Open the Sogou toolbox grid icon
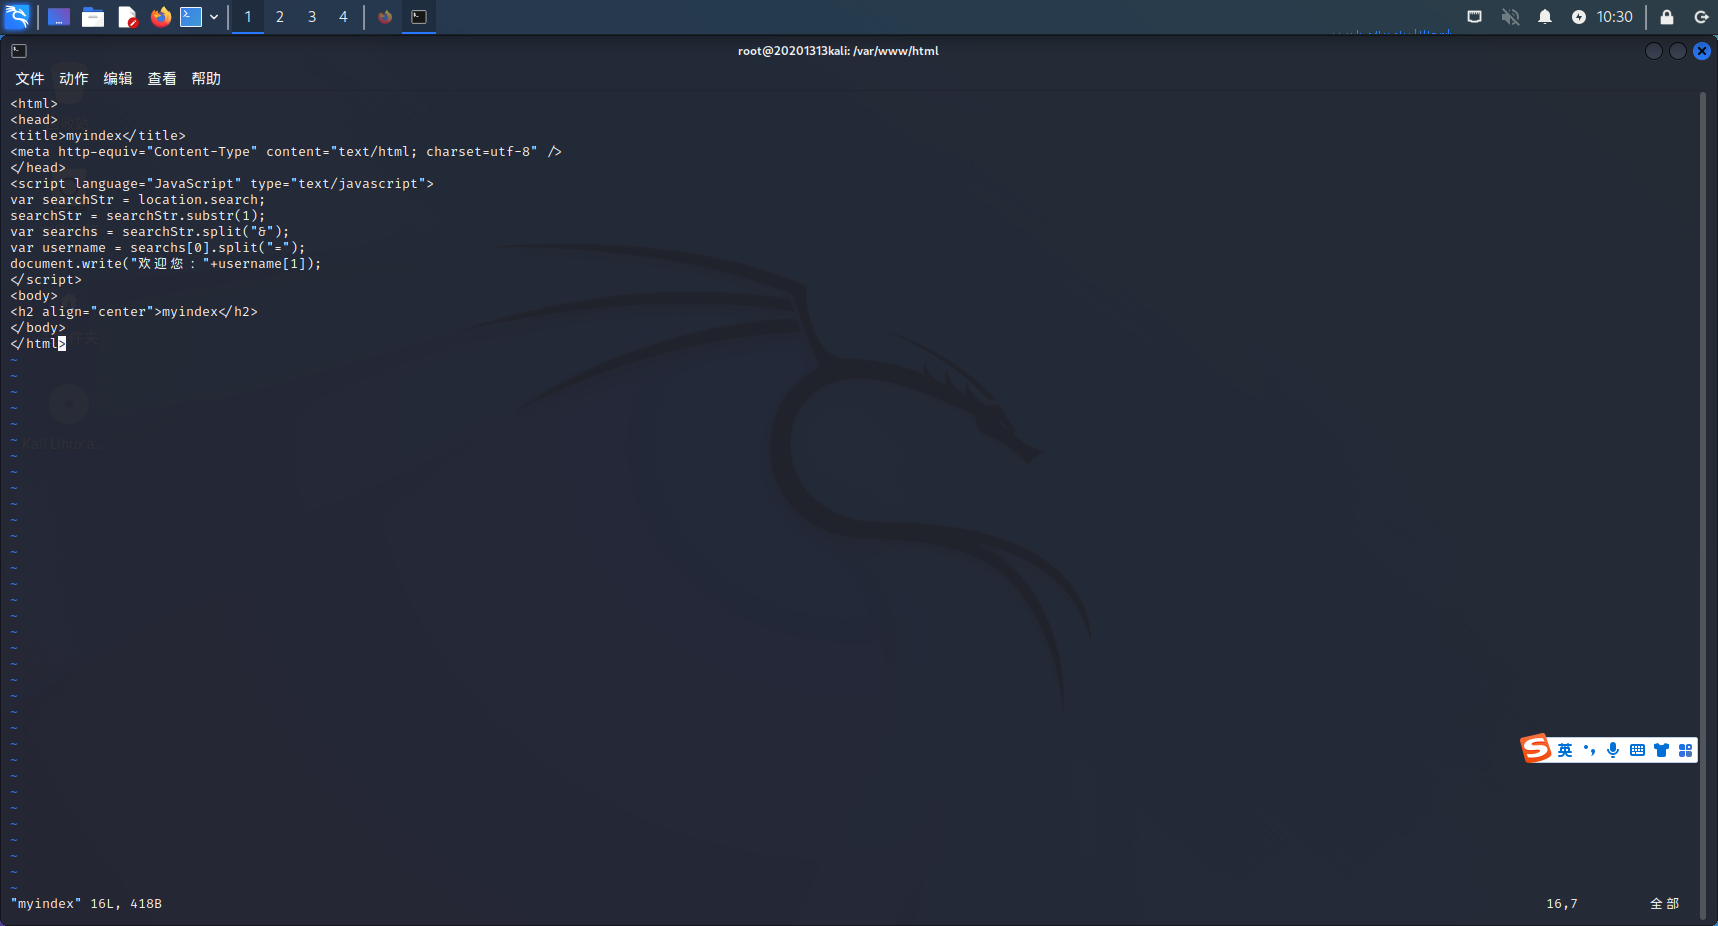Viewport: 1718px width, 926px height. [1685, 750]
